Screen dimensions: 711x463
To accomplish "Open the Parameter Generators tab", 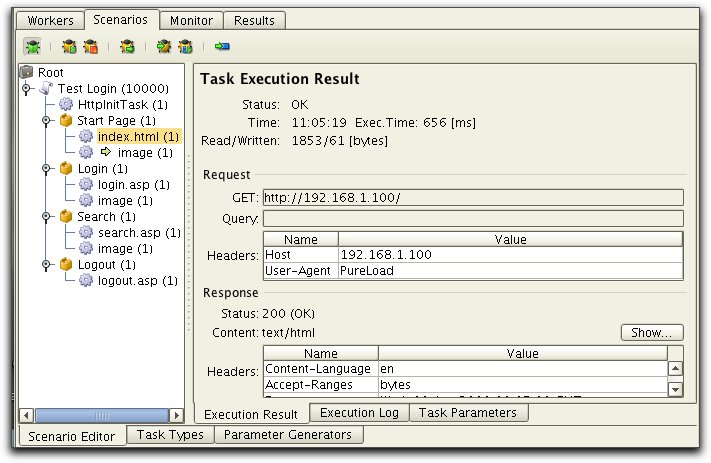I will pos(288,435).
